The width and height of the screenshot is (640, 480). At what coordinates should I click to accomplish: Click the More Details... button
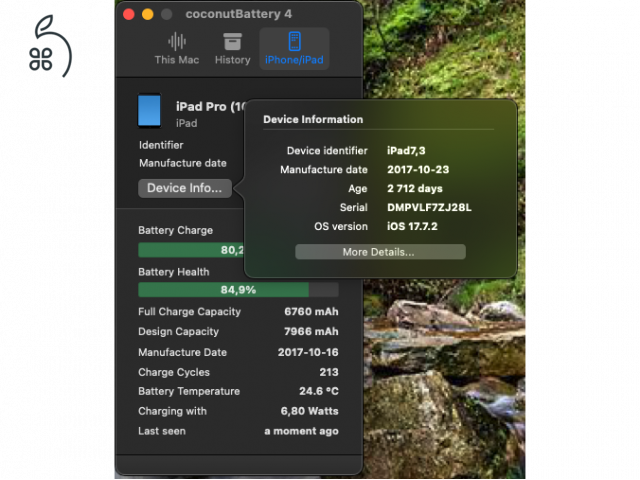(380, 252)
